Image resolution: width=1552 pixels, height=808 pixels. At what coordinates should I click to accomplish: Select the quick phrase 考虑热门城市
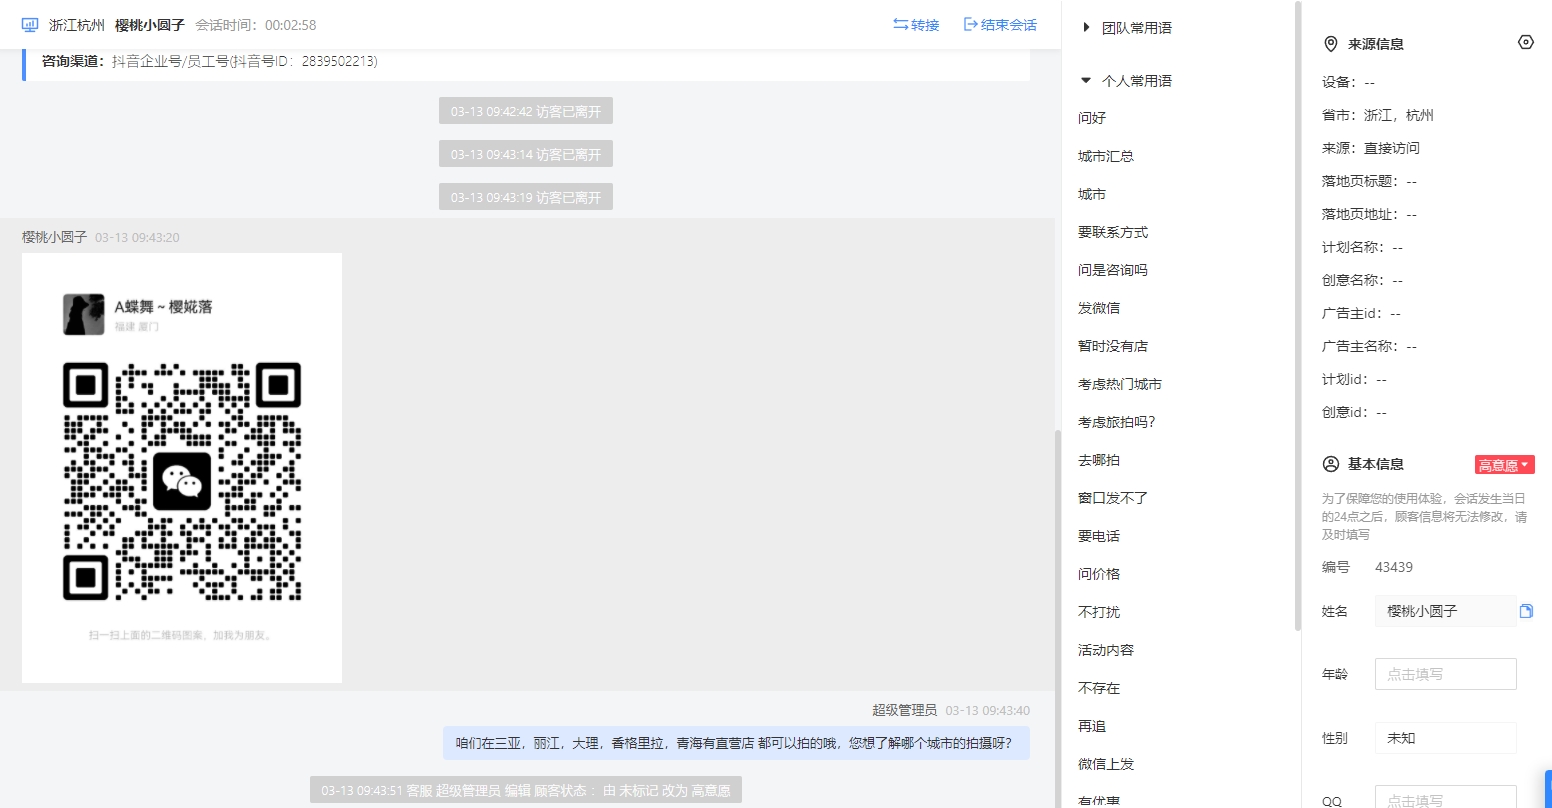pyautogui.click(x=1120, y=384)
